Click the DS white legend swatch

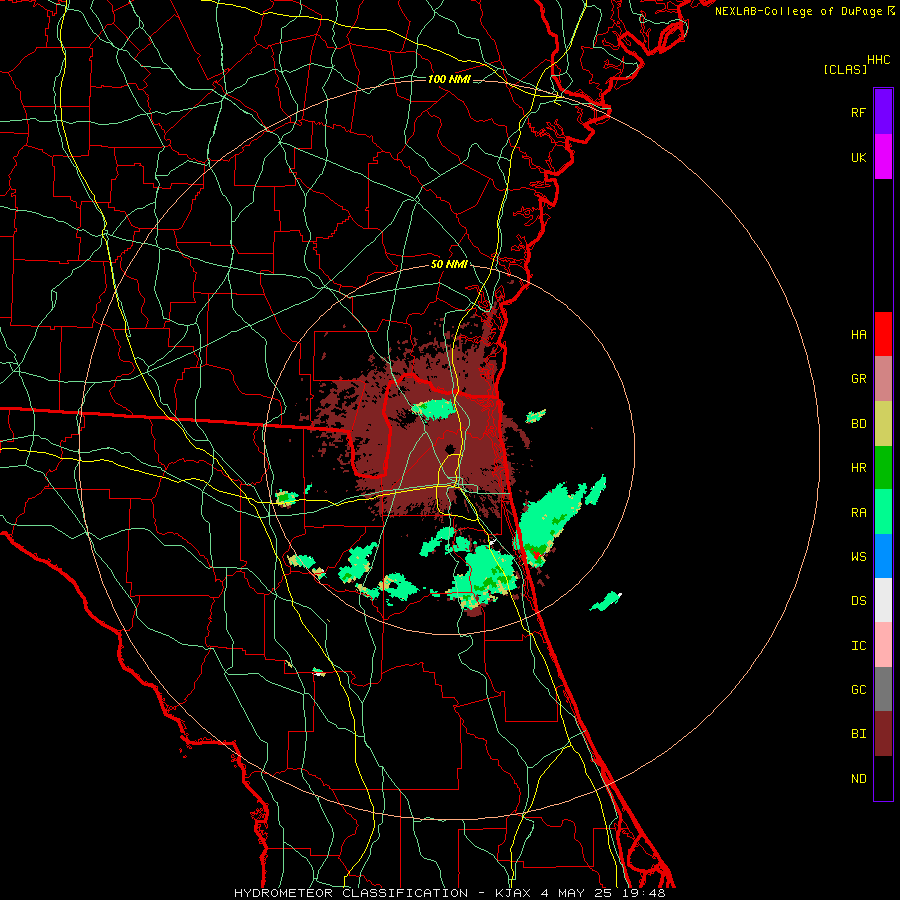point(883,600)
